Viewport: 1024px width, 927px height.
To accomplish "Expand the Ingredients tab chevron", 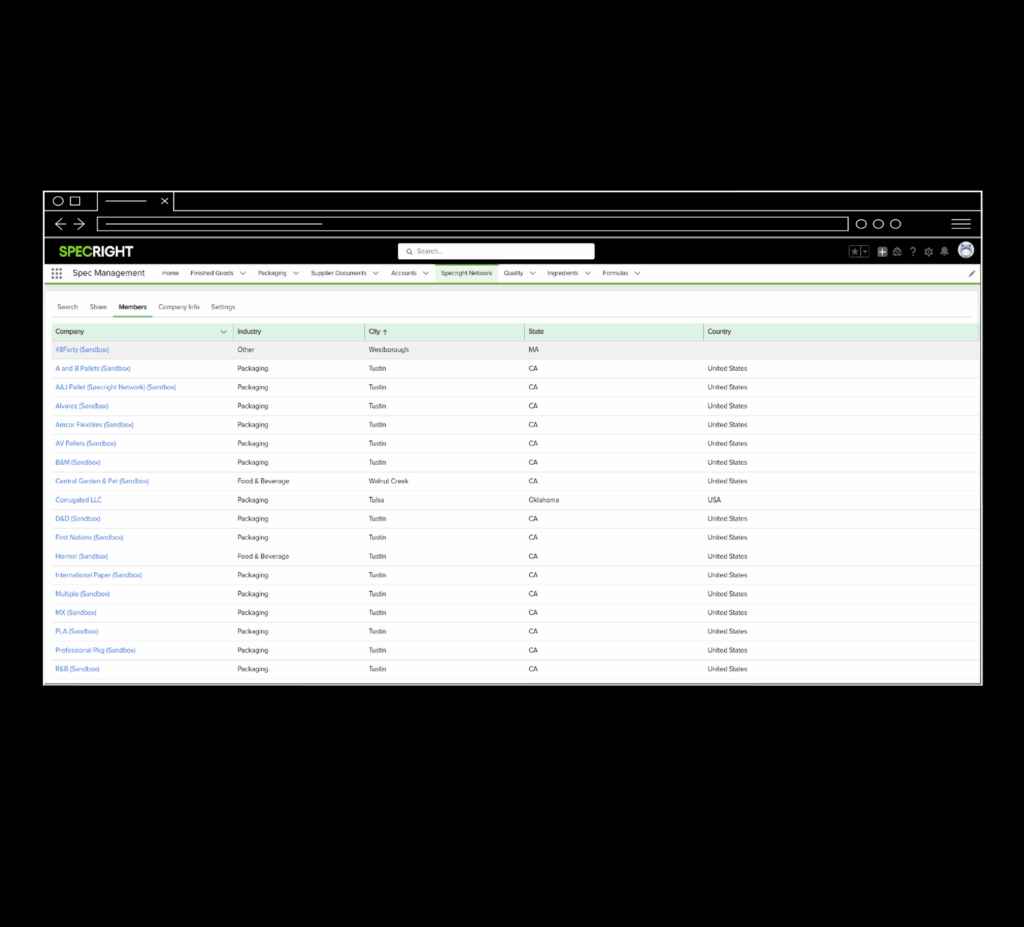I will click(588, 274).
